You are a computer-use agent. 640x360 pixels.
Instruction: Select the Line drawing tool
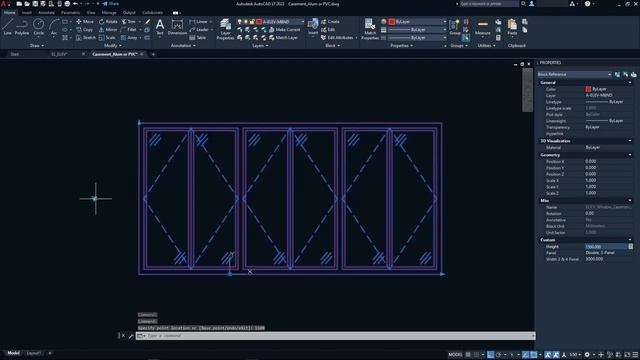point(7,27)
